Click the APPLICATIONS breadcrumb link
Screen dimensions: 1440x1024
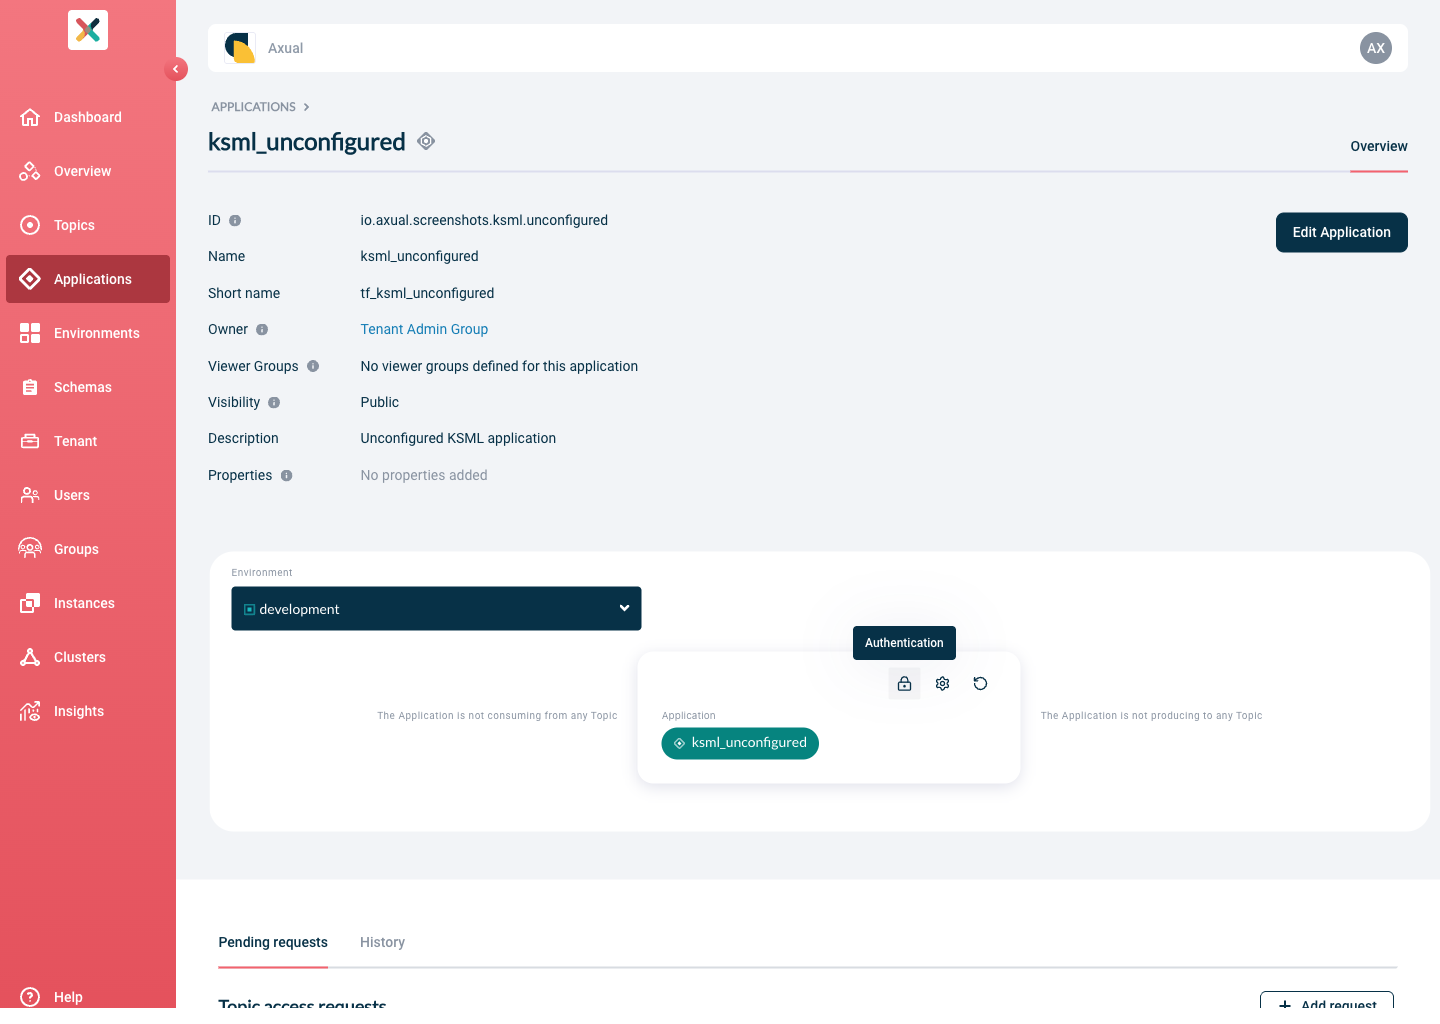pyautogui.click(x=253, y=107)
